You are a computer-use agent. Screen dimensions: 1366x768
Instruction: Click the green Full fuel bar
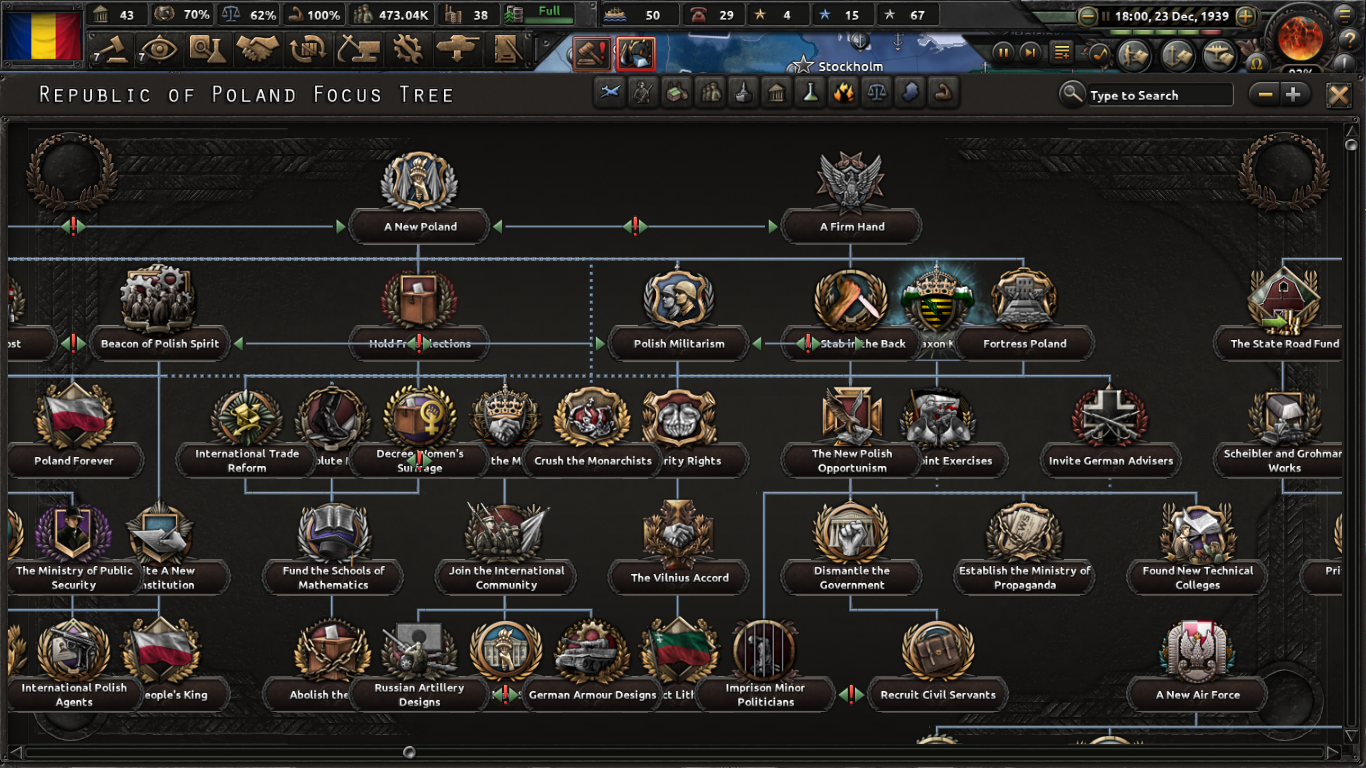point(549,14)
